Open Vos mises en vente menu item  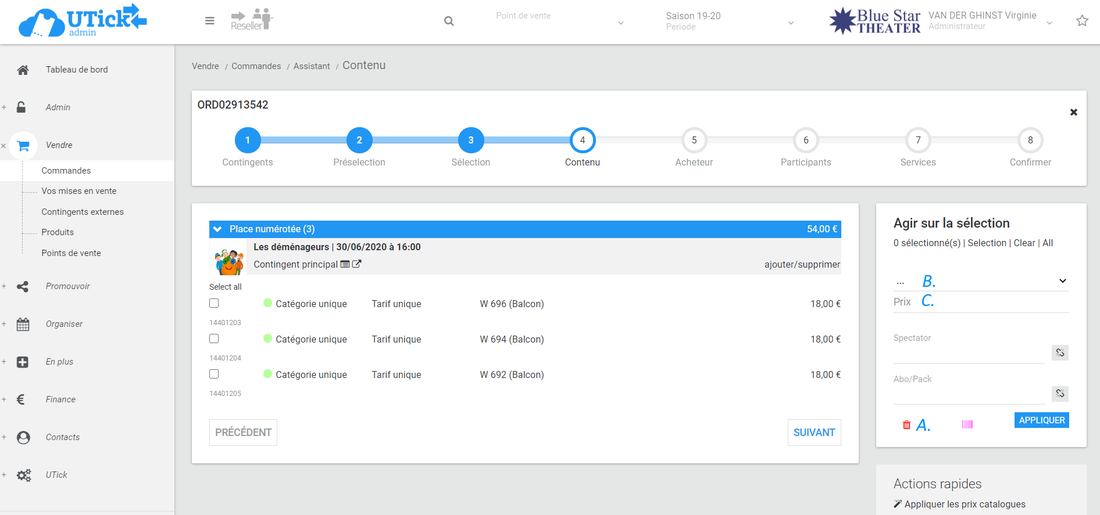click(78, 191)
